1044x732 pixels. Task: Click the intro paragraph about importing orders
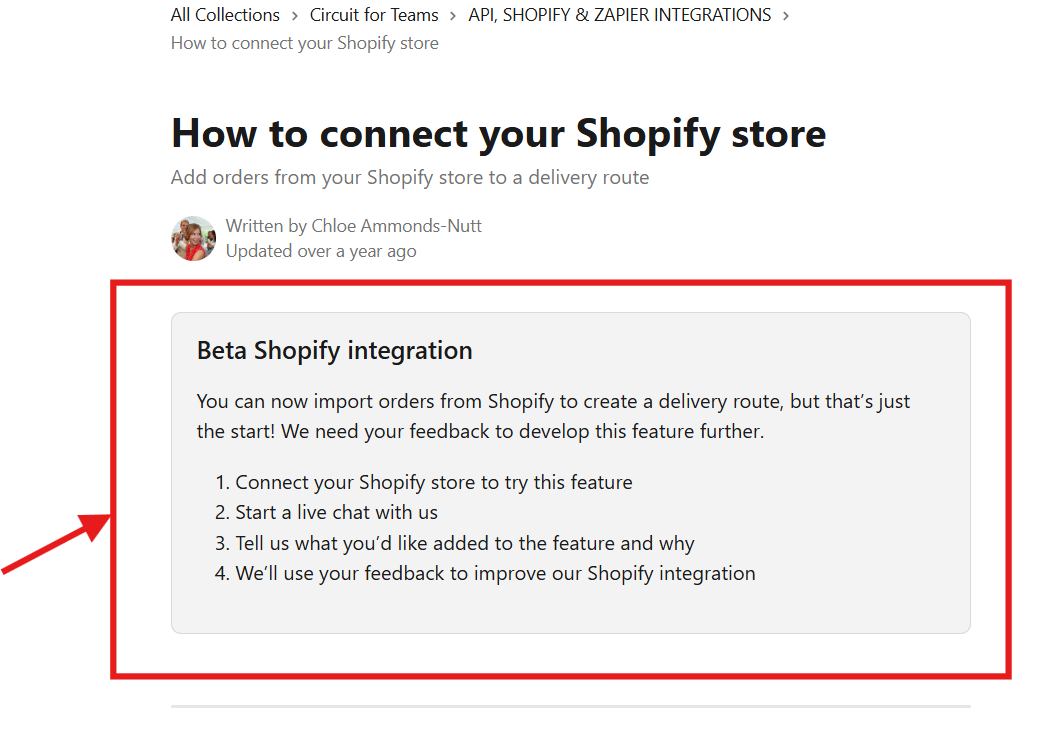[x=553, y=416]
